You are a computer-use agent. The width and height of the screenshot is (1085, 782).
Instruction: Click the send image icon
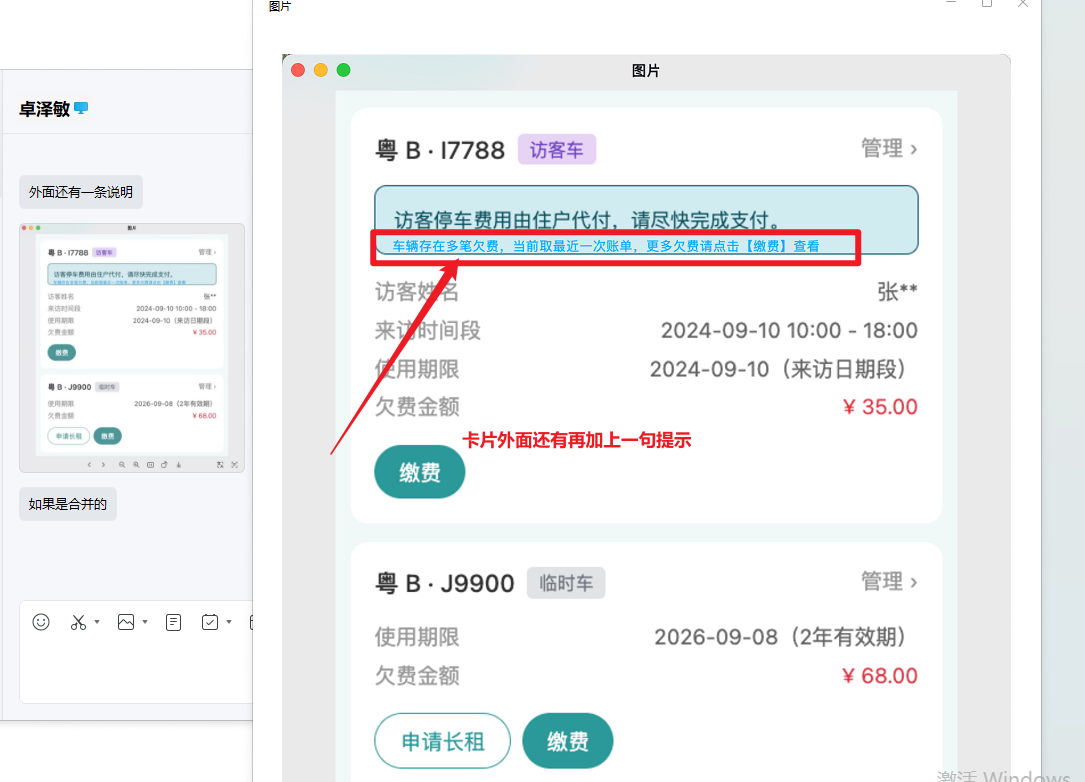coord(126,622)
